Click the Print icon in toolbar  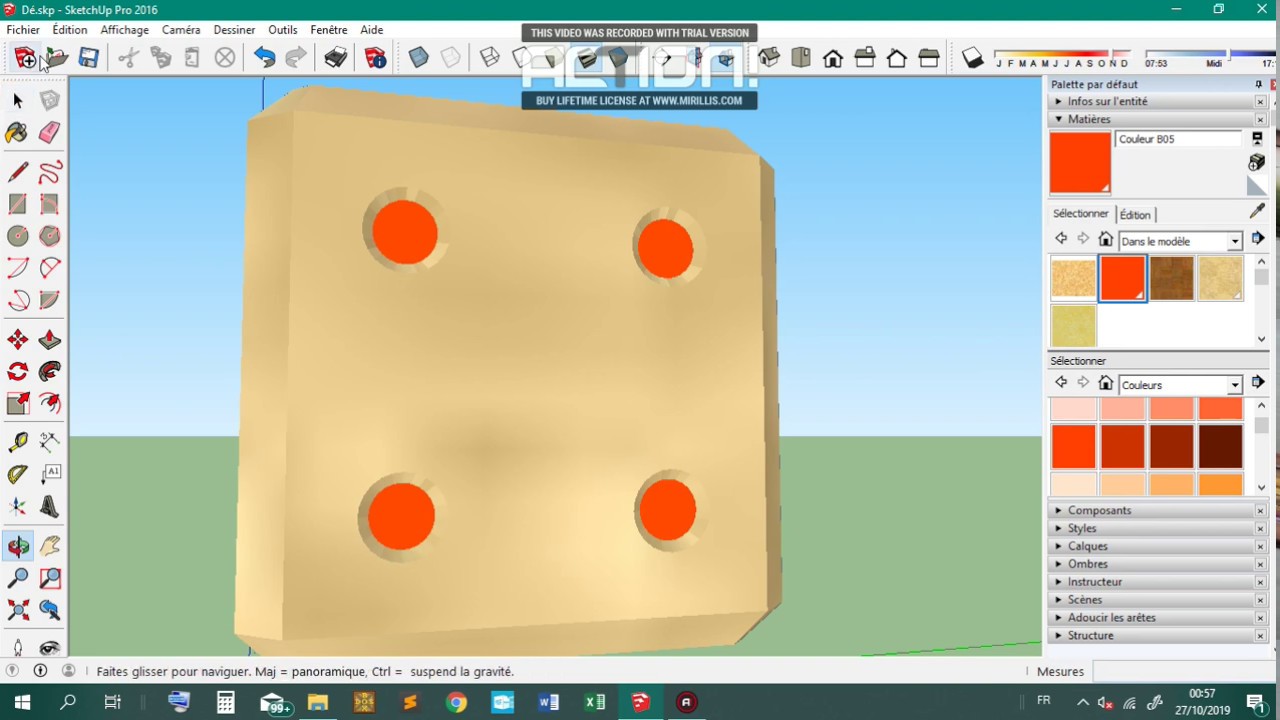coord(336,58)
